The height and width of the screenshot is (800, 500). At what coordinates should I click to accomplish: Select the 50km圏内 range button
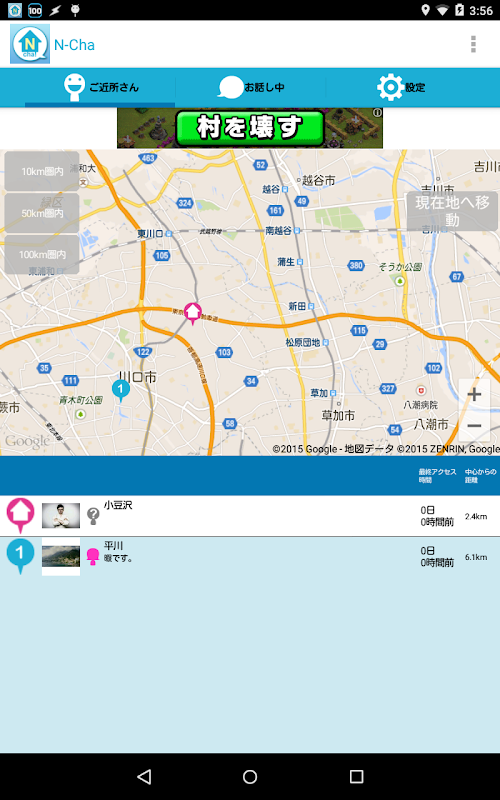click(x=42, y=213)
